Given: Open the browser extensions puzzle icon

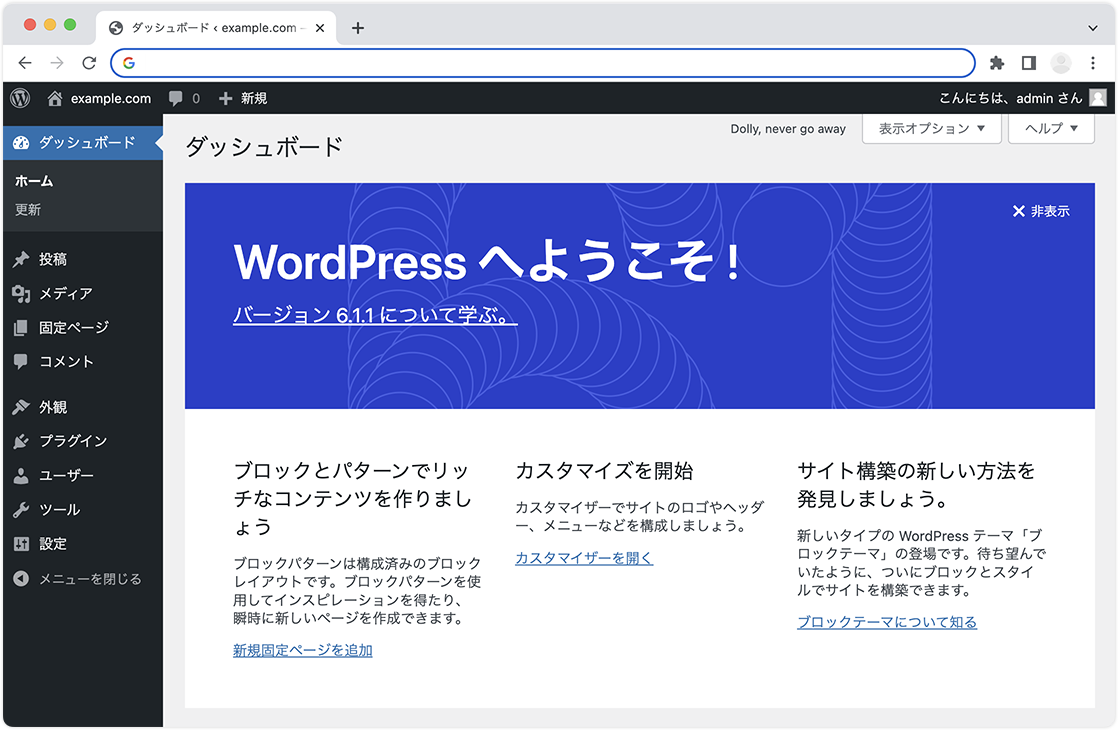Looking at the screenshot, I should coord(997,64).
